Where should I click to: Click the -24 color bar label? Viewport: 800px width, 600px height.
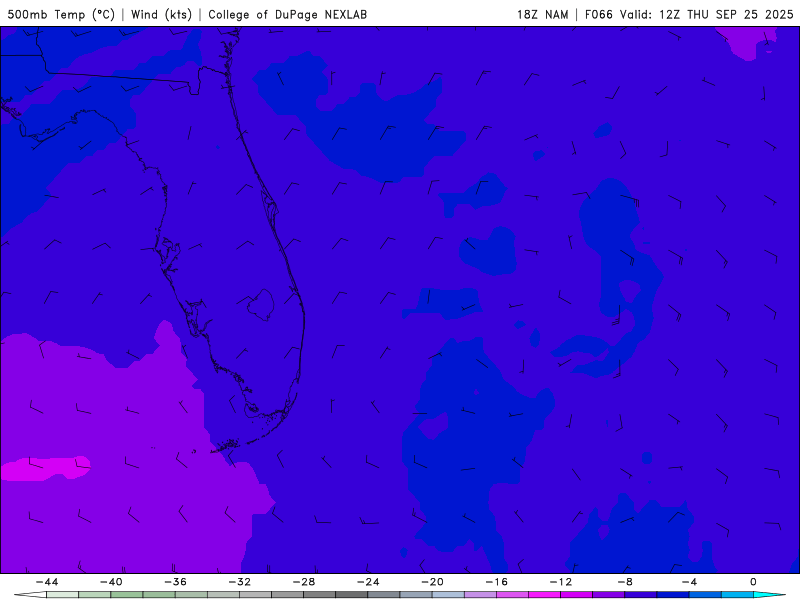pyautogui.click(x=368, y=582)
